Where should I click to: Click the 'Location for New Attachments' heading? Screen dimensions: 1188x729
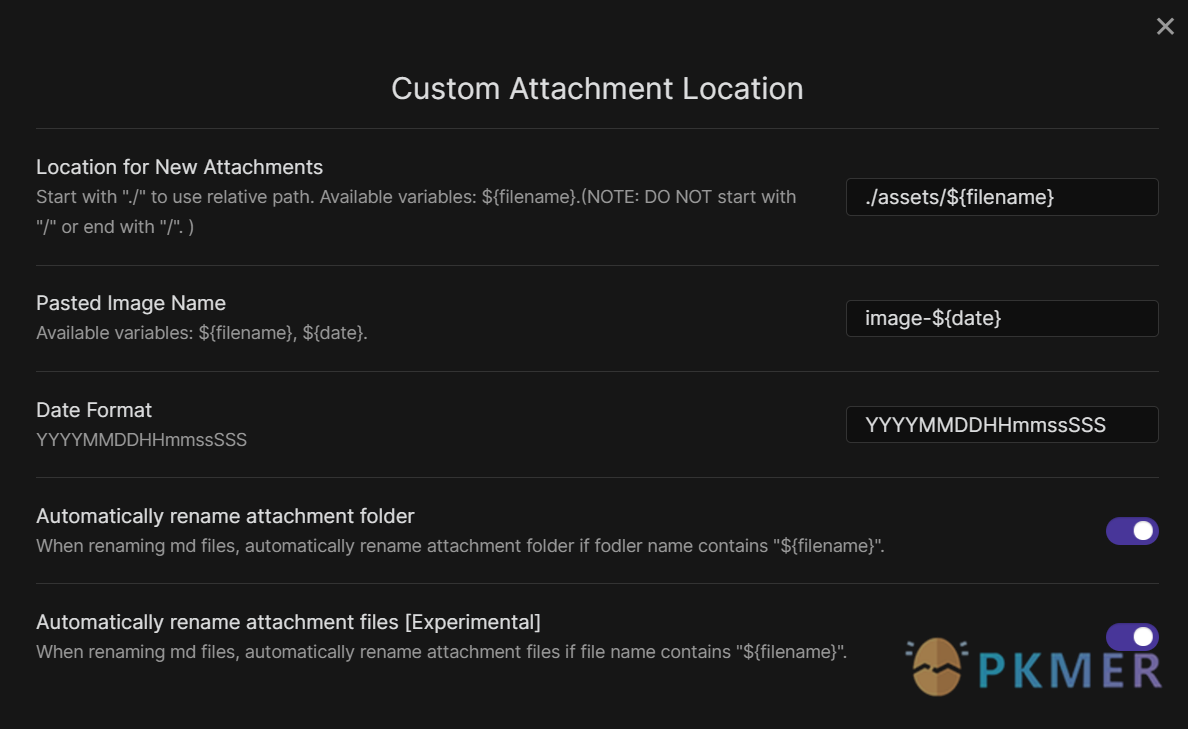coord(180,167)
